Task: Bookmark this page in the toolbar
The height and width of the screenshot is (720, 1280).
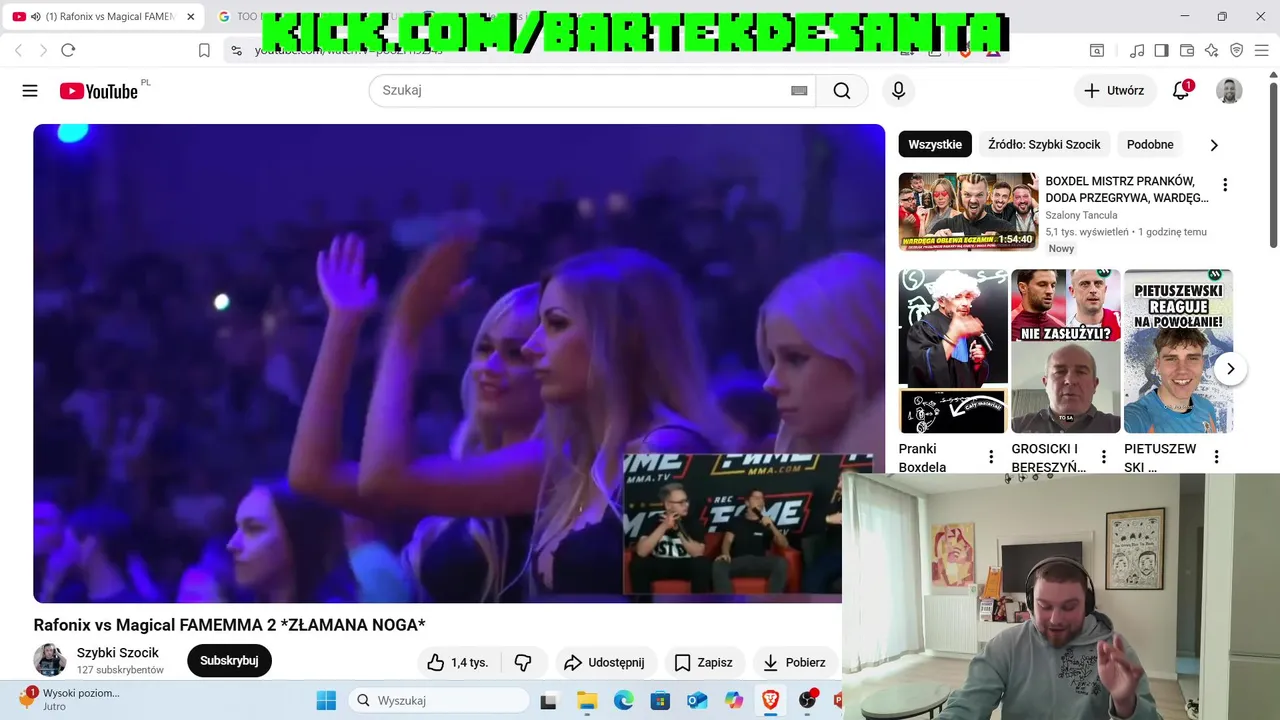Action: pyautogui.click(x=204, y=50)
